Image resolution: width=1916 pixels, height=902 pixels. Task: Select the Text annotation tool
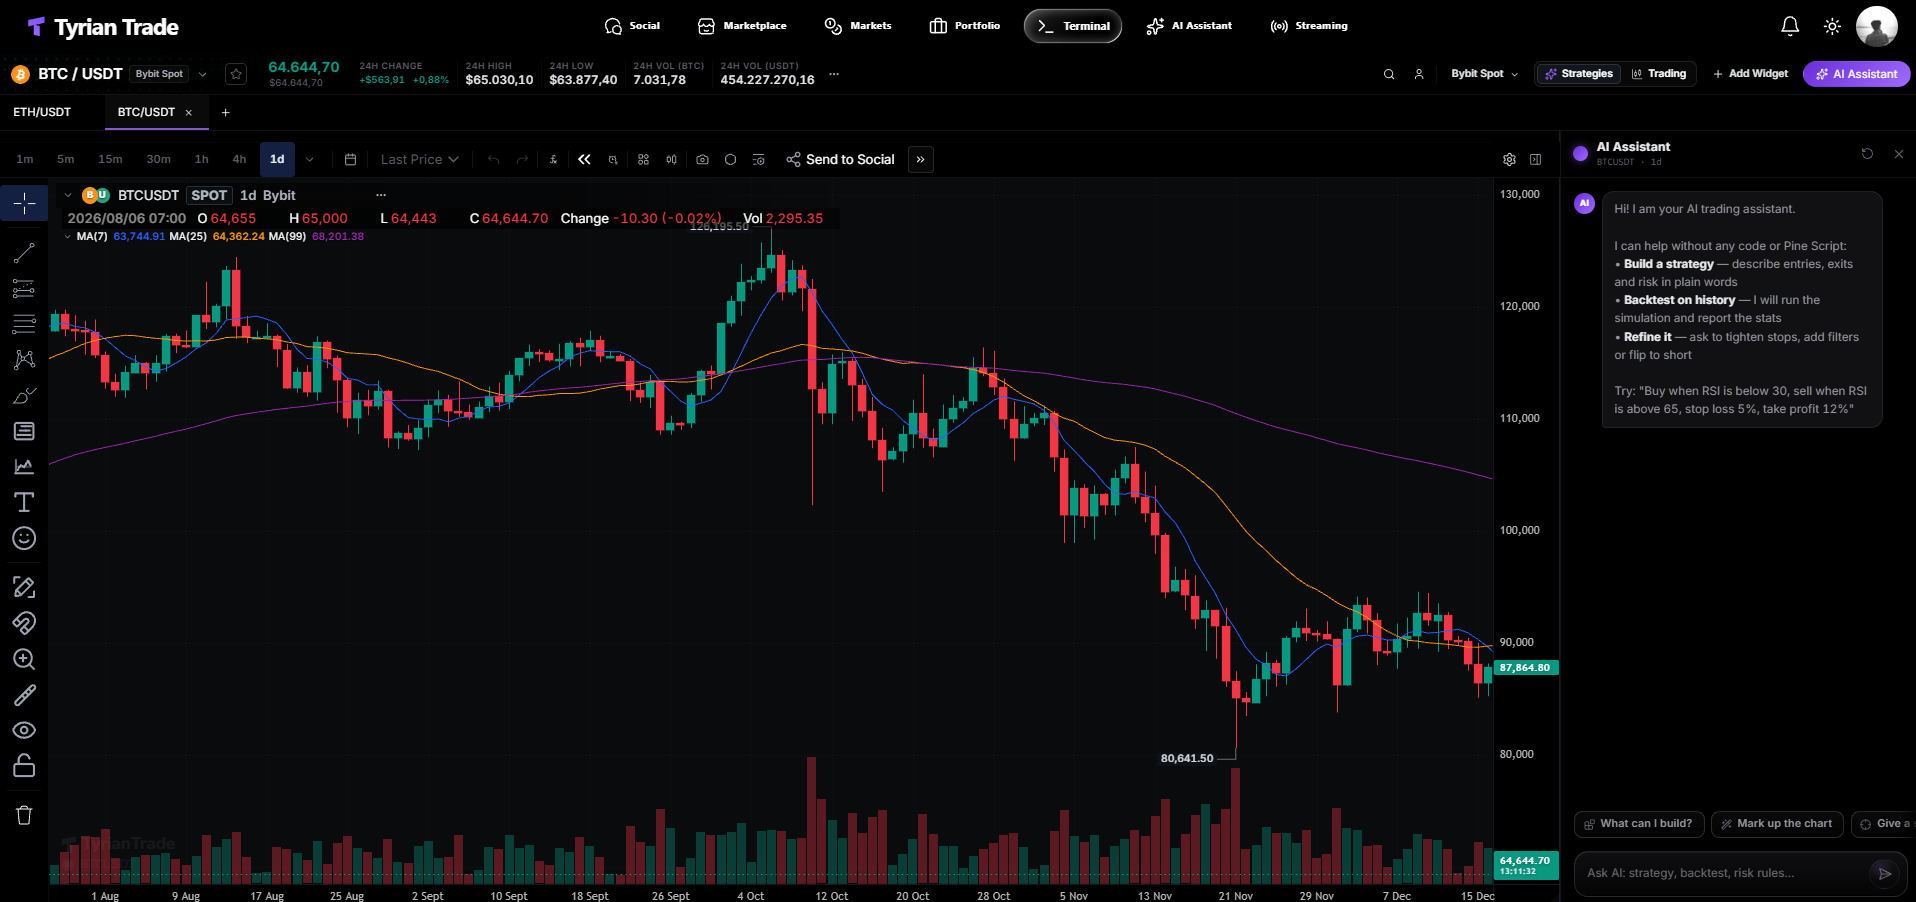click(24, 502)
